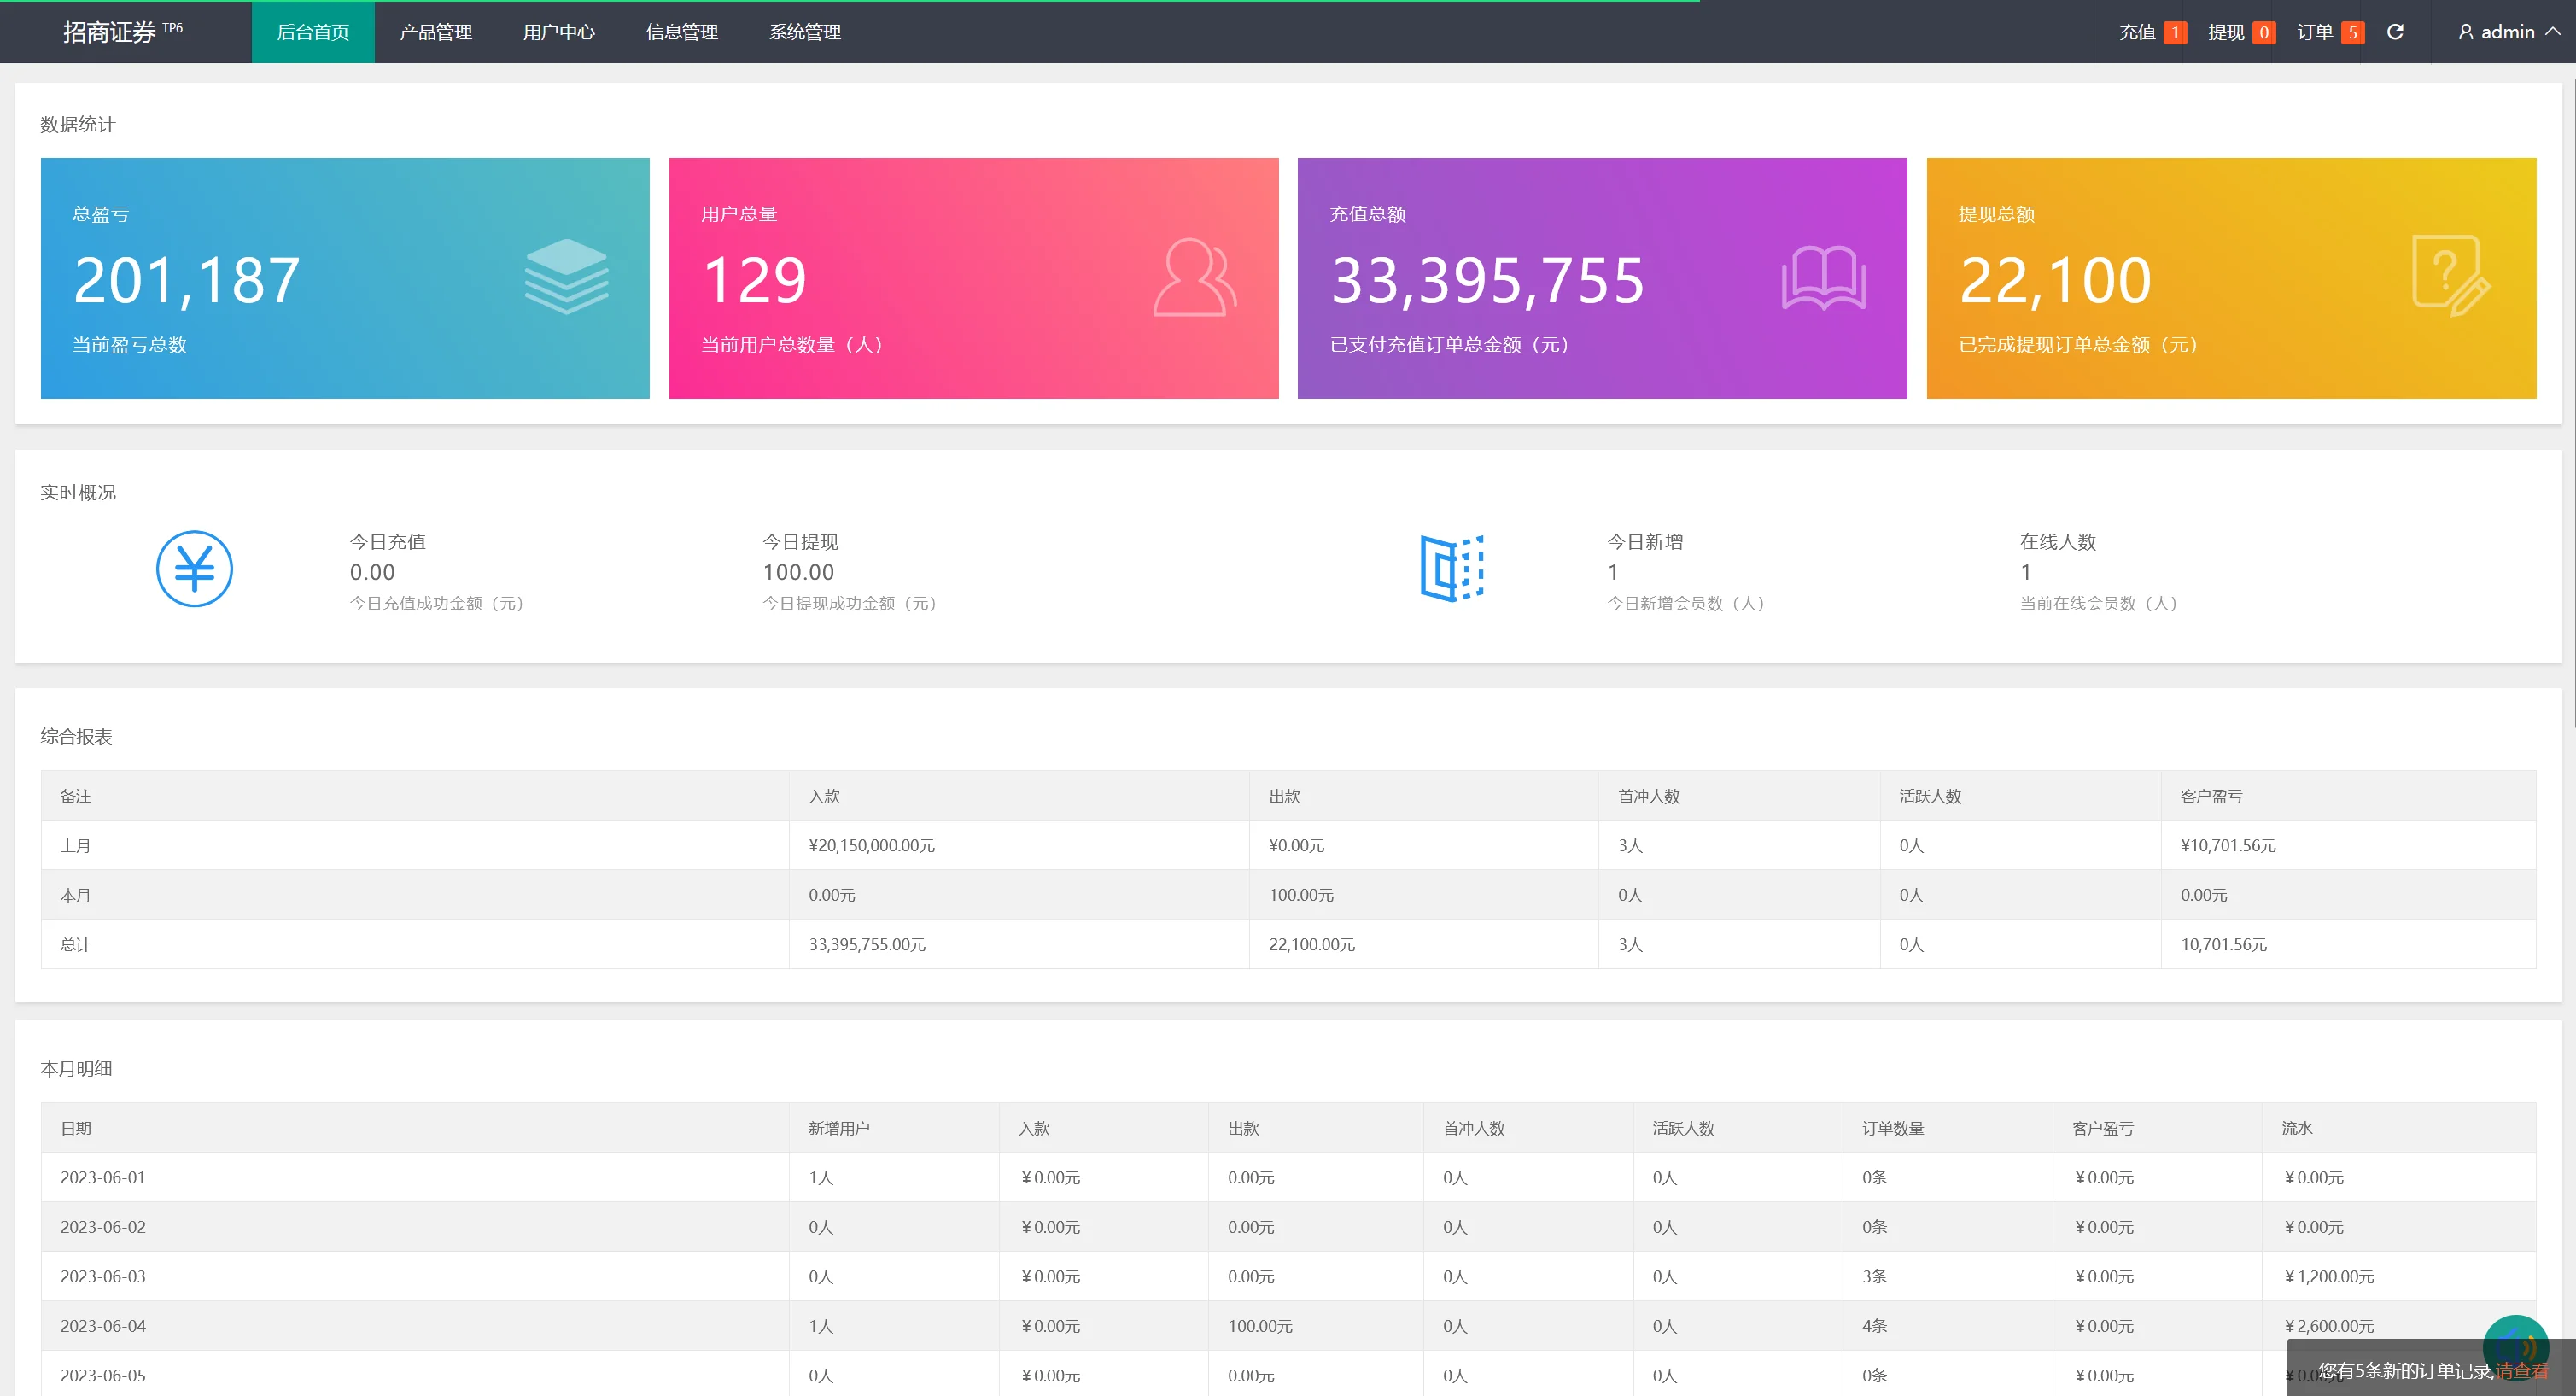Click 请查看 link in order notification

2521,1371
